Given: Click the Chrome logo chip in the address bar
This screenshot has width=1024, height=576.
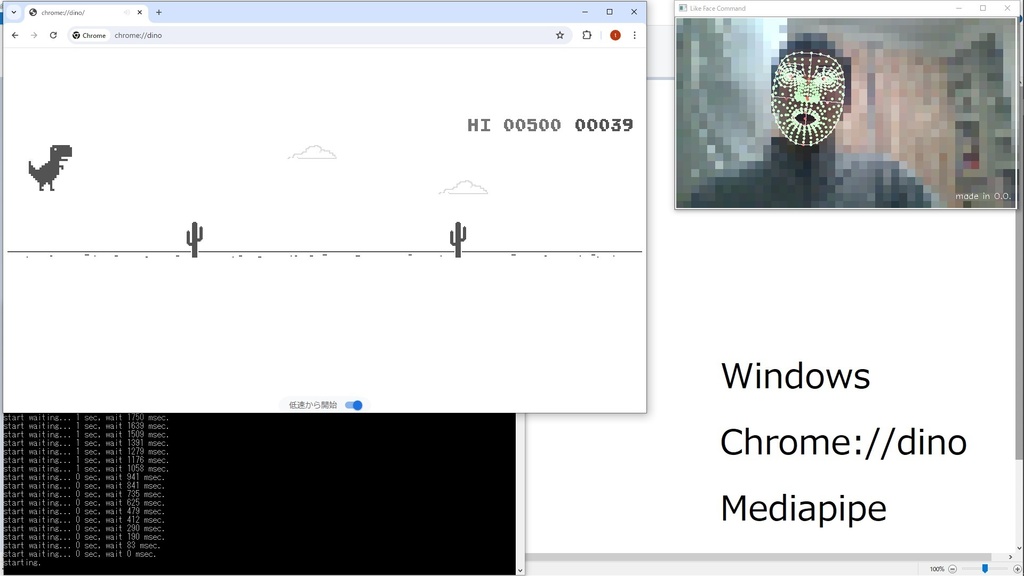Looking at the screenshot, I should [88, 34].
